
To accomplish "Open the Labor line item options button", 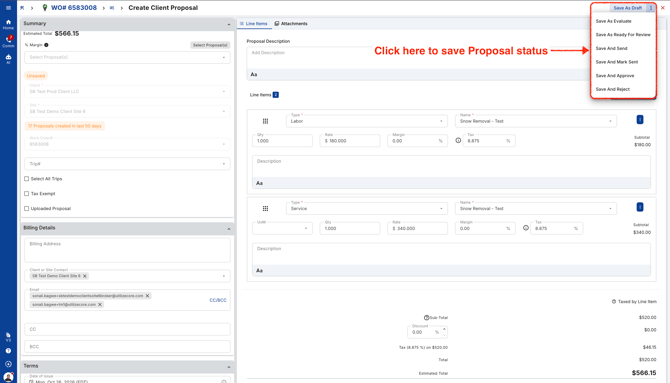I will point(640,120).
